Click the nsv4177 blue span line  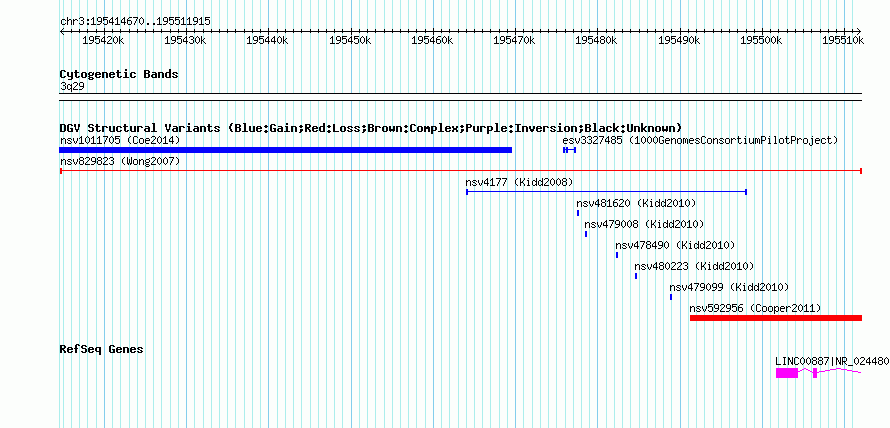(x=606, y=192)
